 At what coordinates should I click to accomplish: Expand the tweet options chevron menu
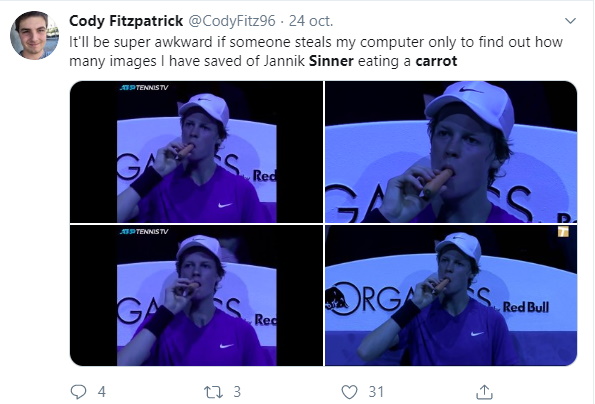(x=570, y=21)
